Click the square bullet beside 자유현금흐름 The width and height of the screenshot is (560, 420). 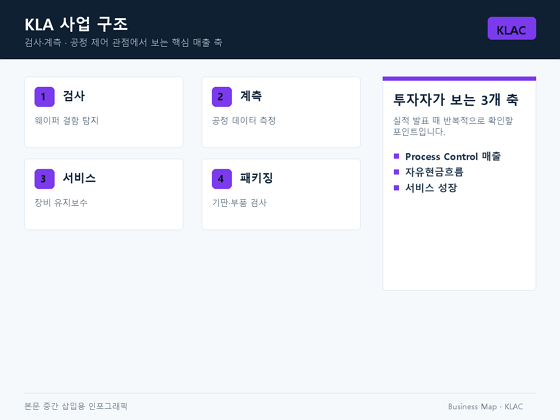[396, 172]
